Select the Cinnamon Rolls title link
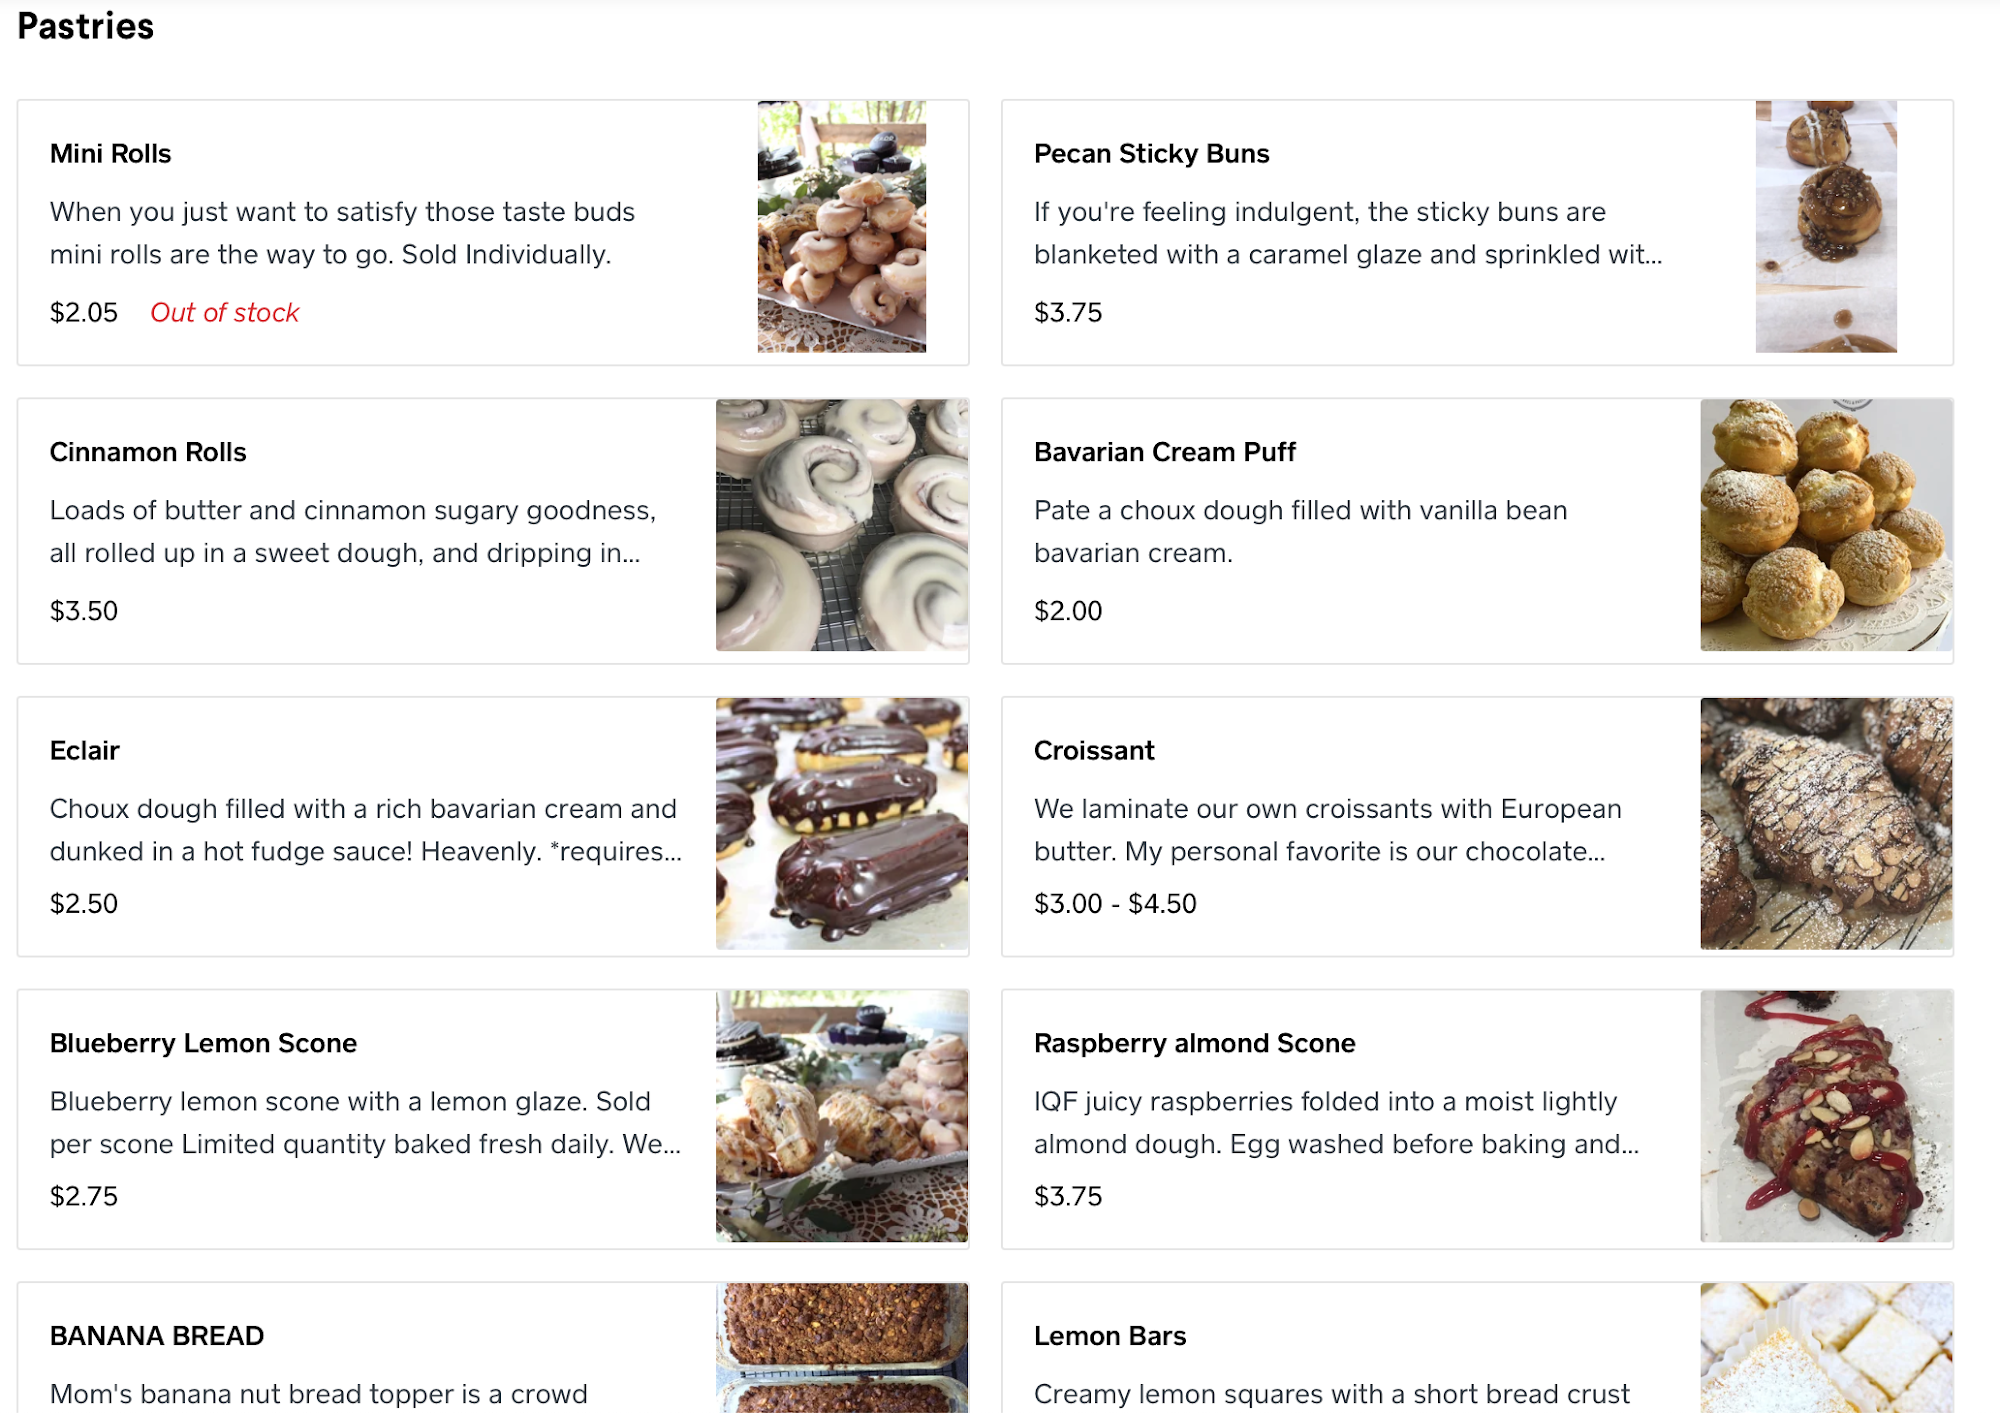2000x1413 pixels. [x=148, y=452]
